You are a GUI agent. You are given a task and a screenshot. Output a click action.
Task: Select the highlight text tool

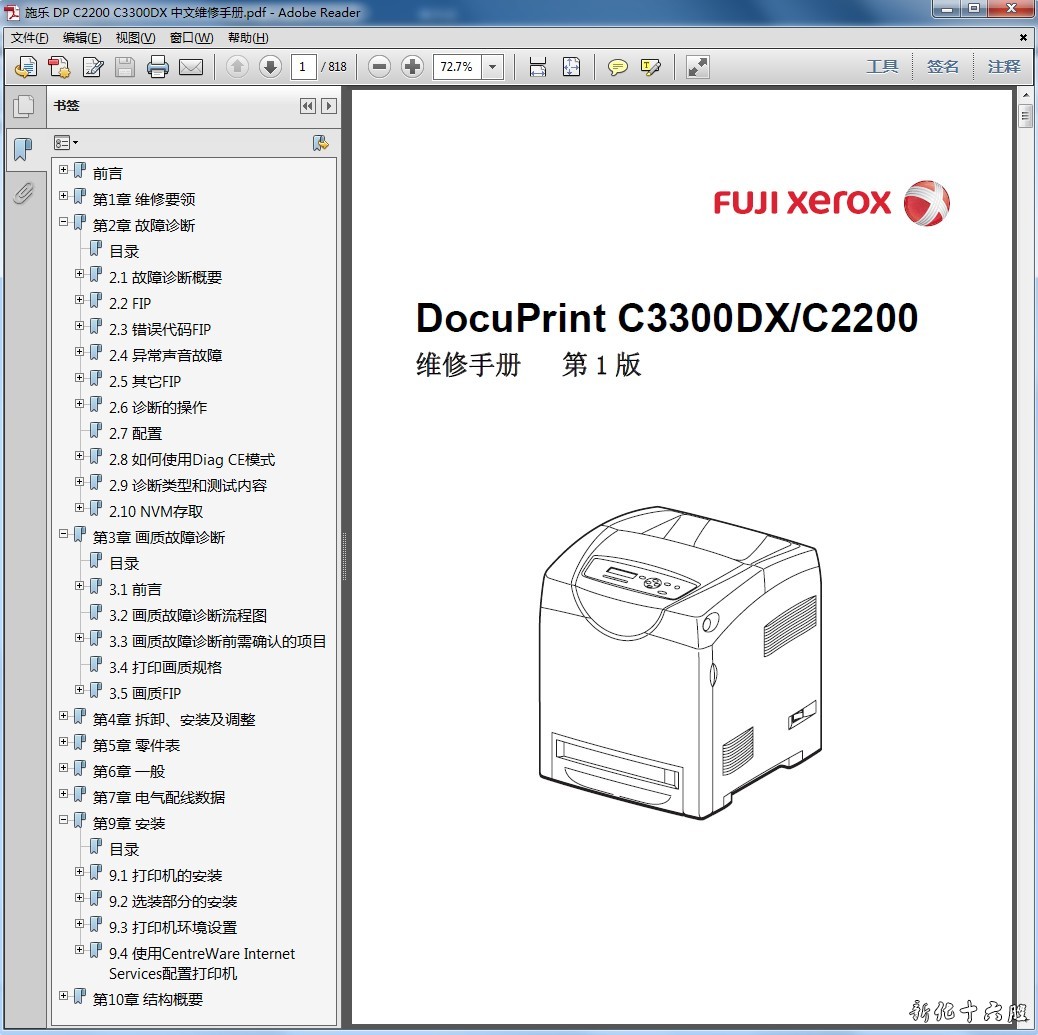click(651, 67)
